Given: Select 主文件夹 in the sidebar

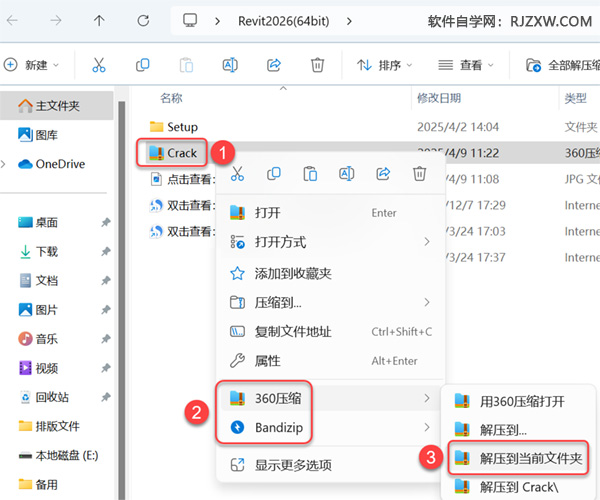Looking at the screenshot, I should (x=57, y=106).
